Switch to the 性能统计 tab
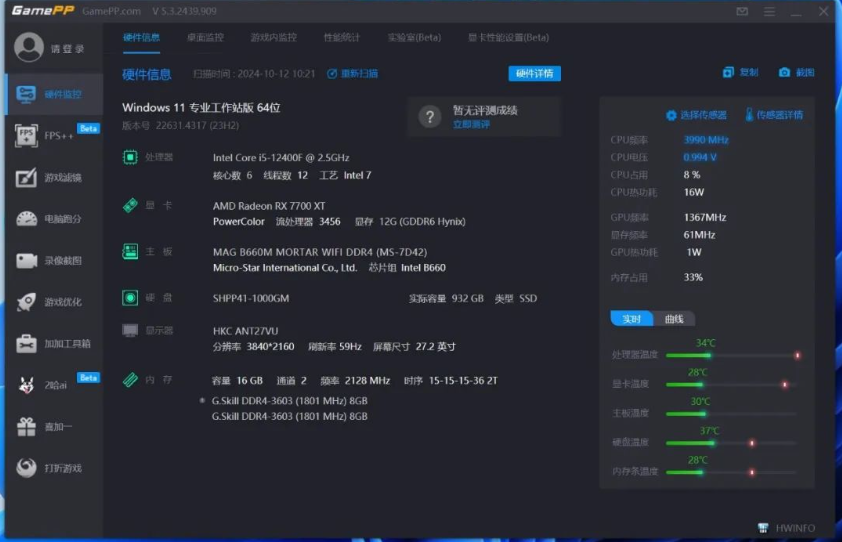 coord(342,38)
